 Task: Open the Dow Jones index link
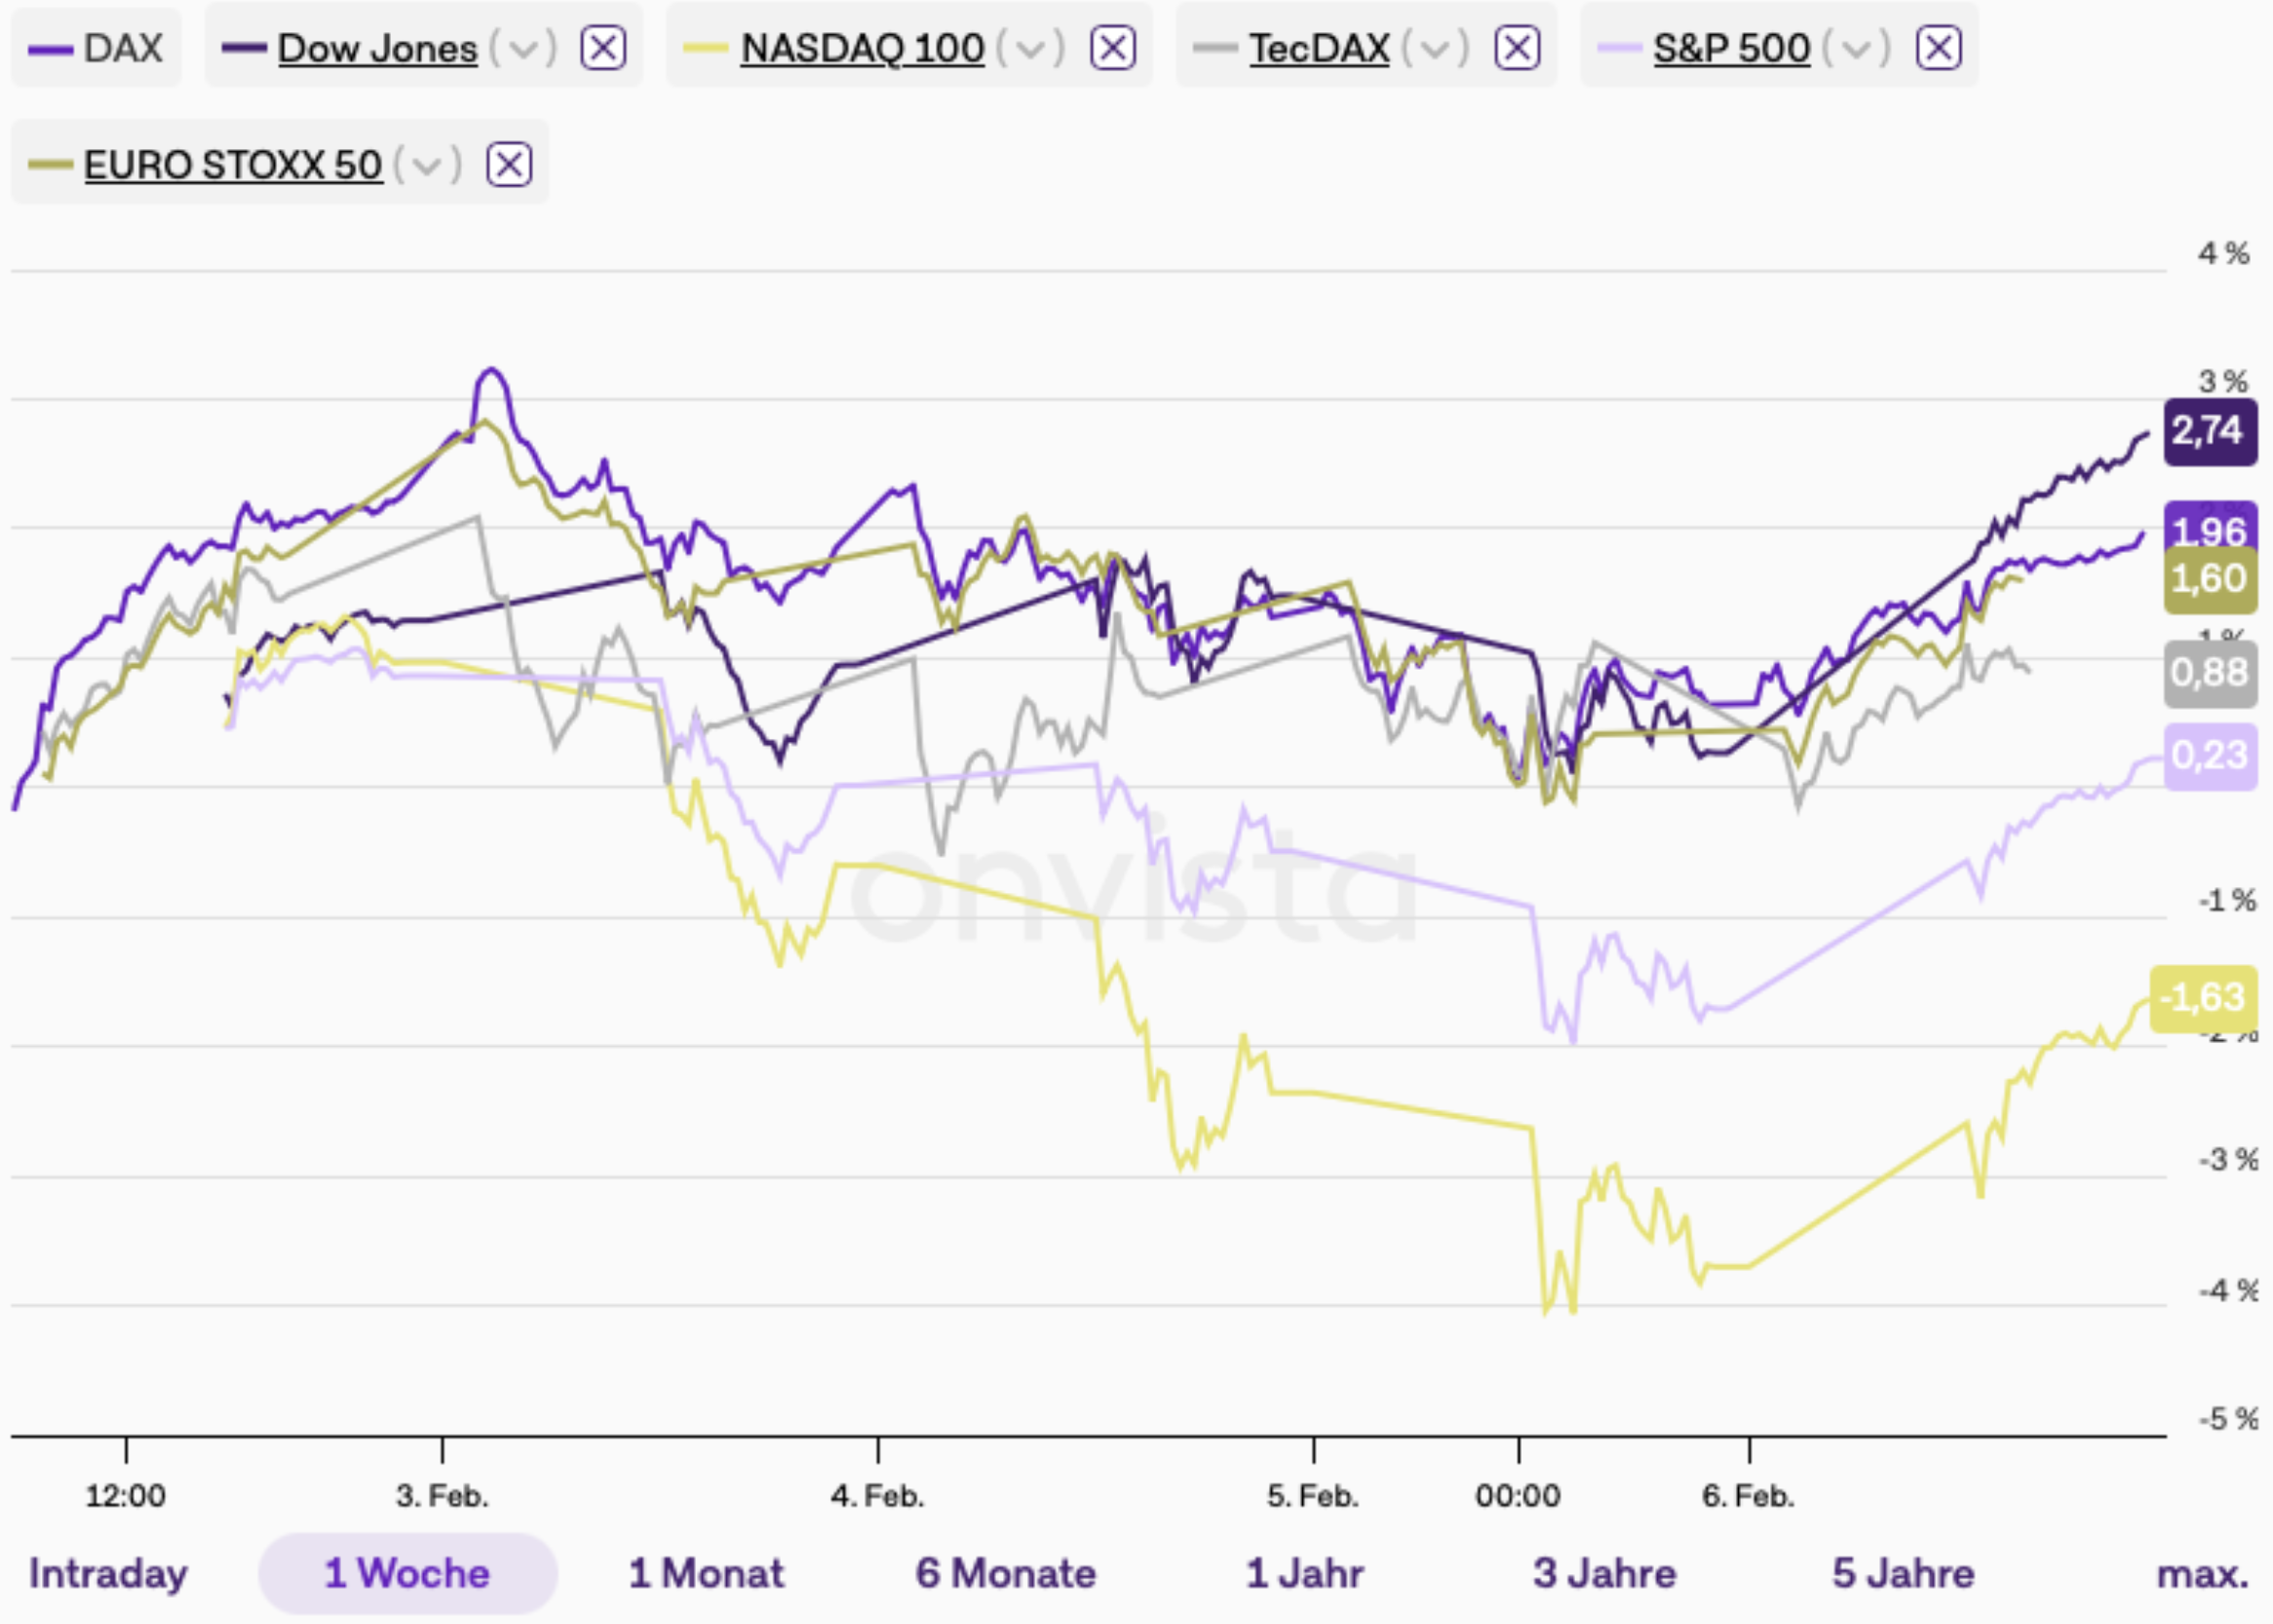377,48
